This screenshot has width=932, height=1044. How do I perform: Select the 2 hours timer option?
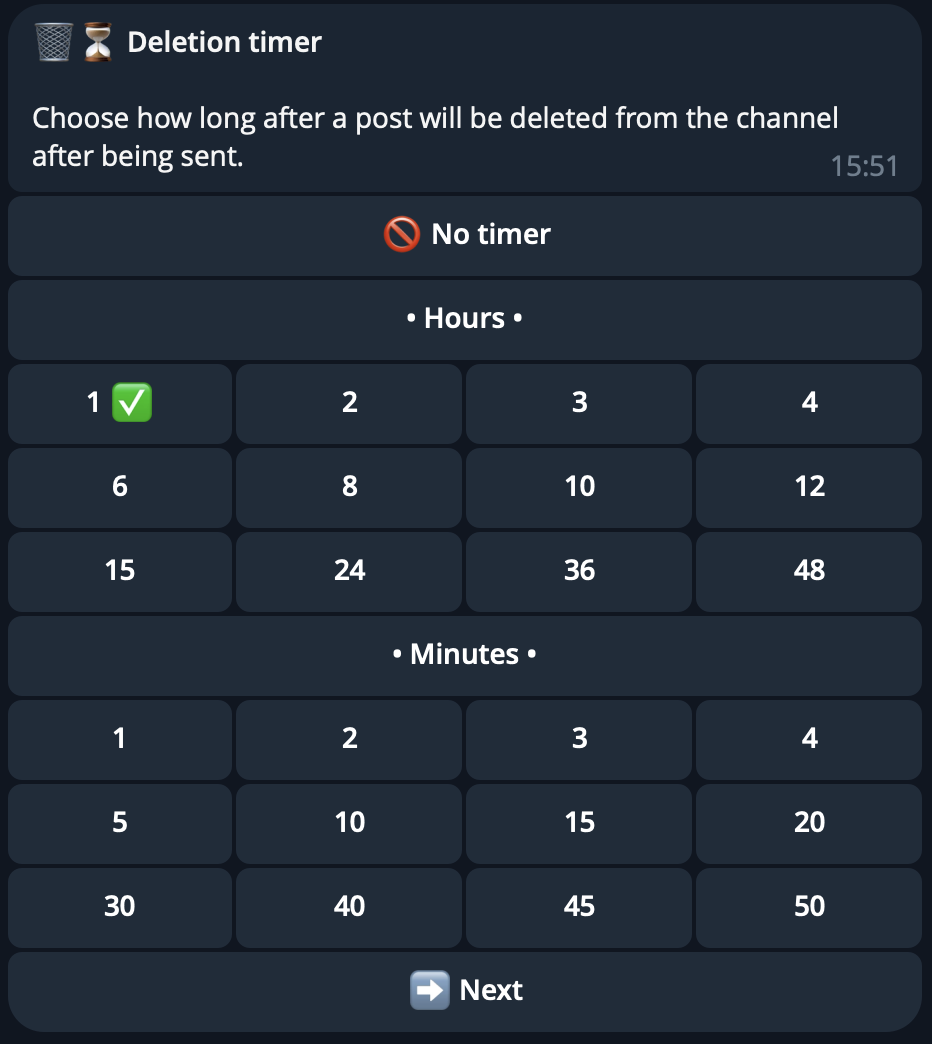coord(349,402)
